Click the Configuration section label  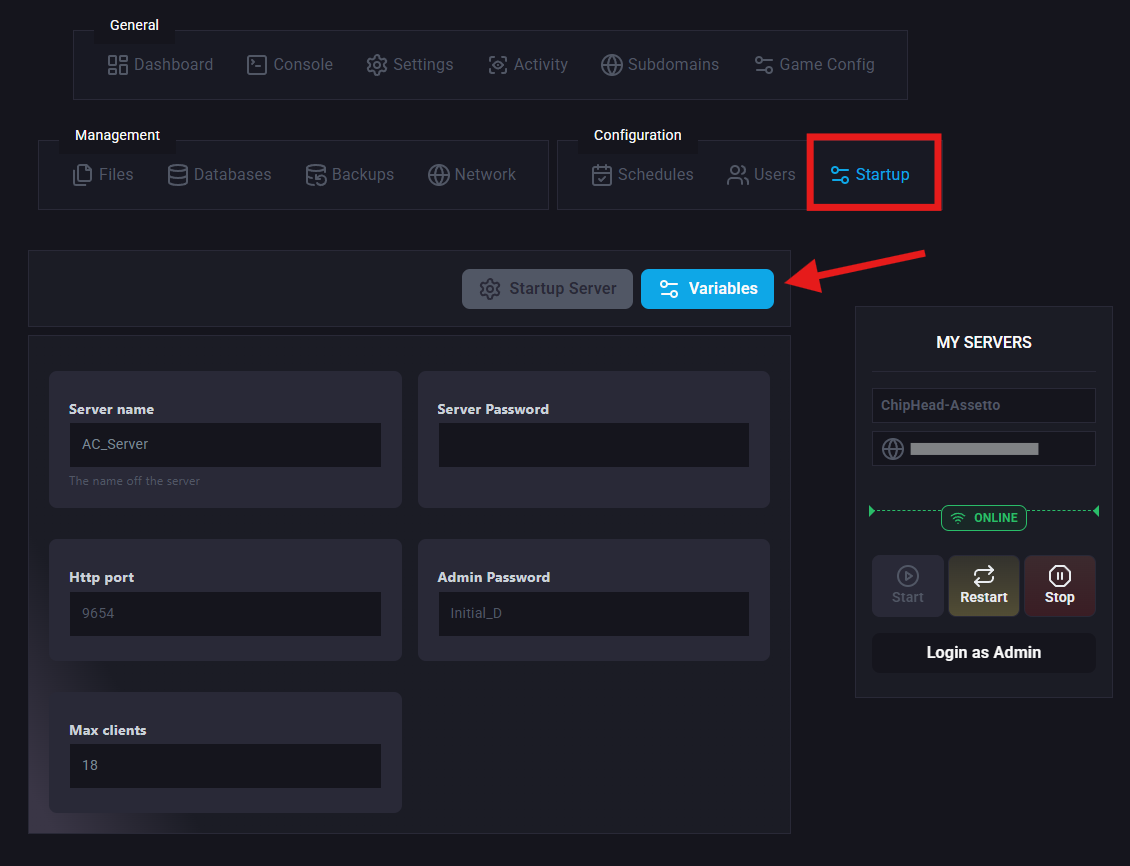tap(638, 135)
